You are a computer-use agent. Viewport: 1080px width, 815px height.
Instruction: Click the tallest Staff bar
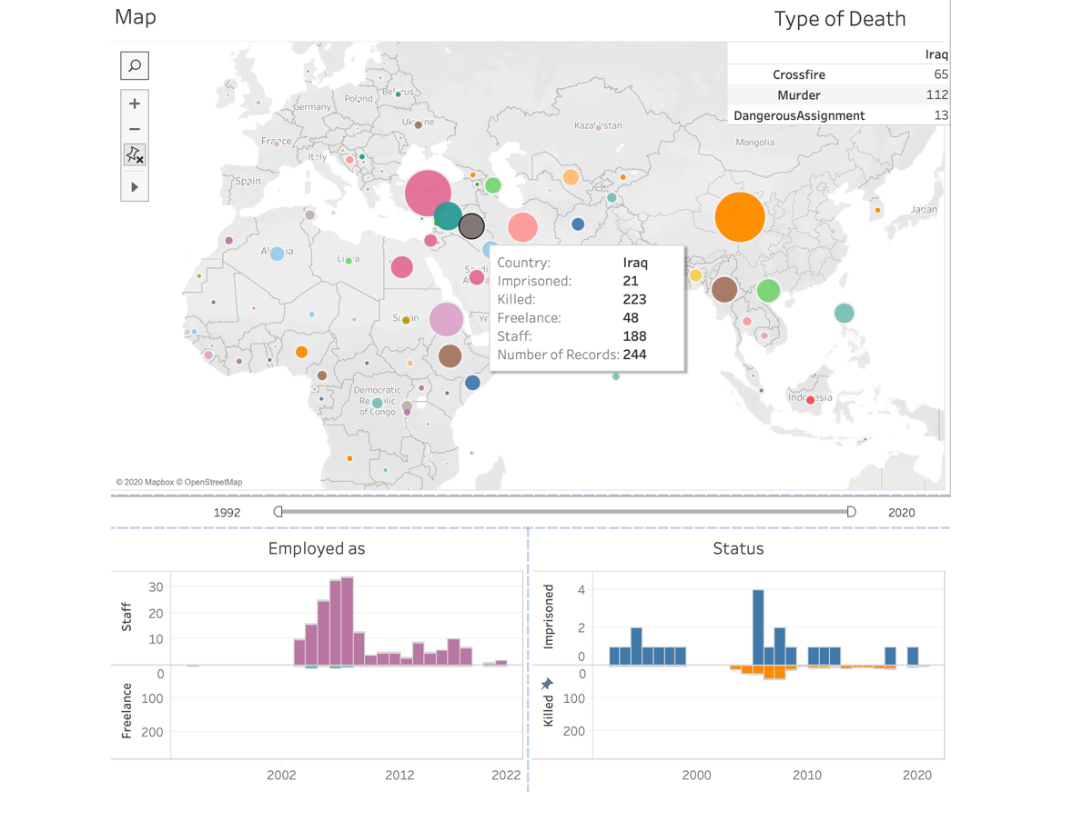tap(347, 621)
